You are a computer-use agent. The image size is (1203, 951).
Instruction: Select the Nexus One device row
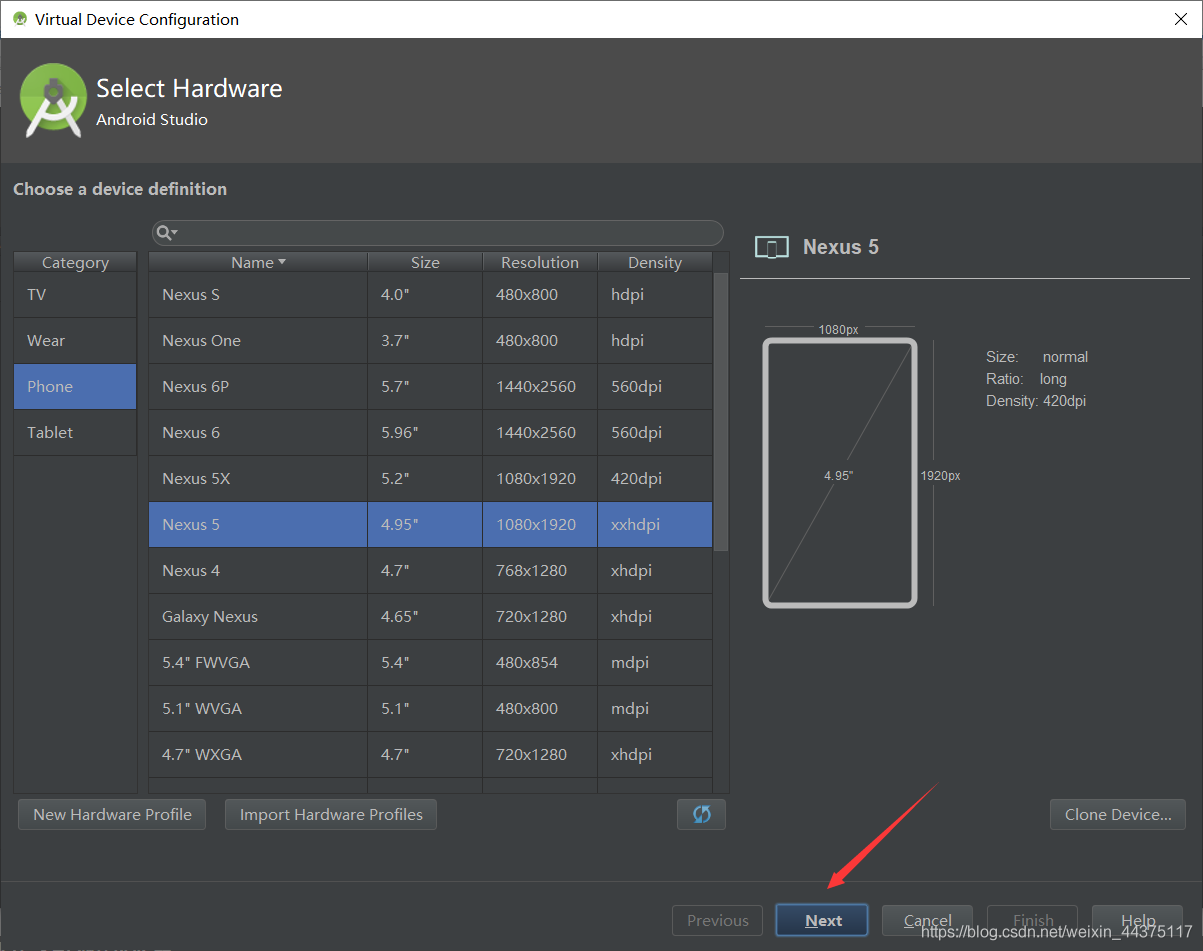point(430,341)
